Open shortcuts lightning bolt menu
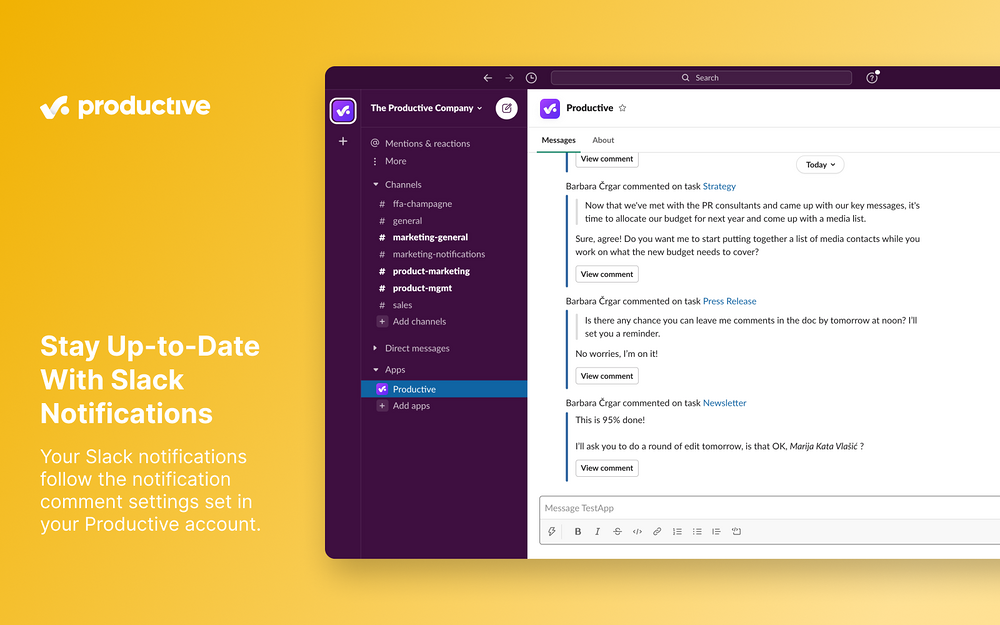This screenshot has width=1000, height=625. pyautogui.click(x=552, y=531)
